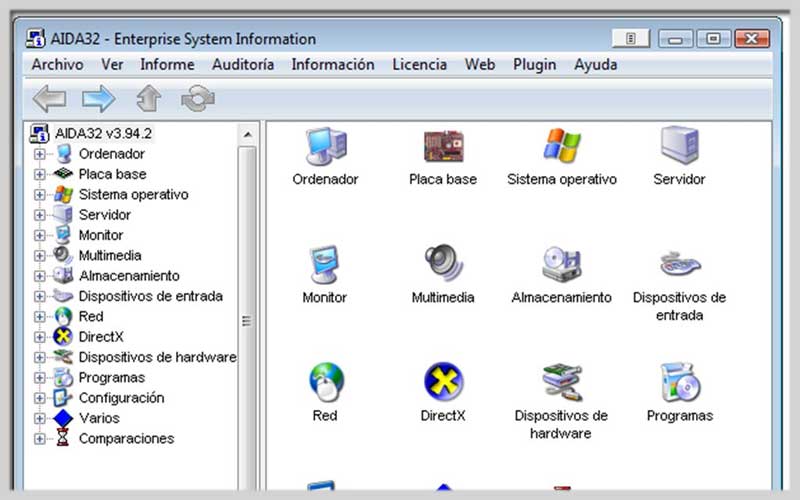Select Sistema operativo in the tree
The width and height of the screenshot is (800, 500).
point(133,195)
